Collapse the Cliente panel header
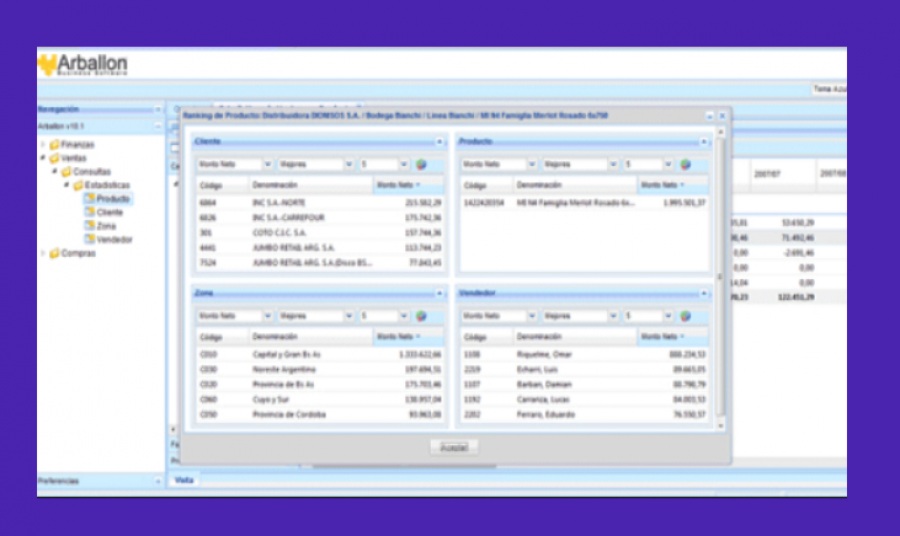Image resolution: width=900 pixels, height=536 pixels. coord(440,142)
